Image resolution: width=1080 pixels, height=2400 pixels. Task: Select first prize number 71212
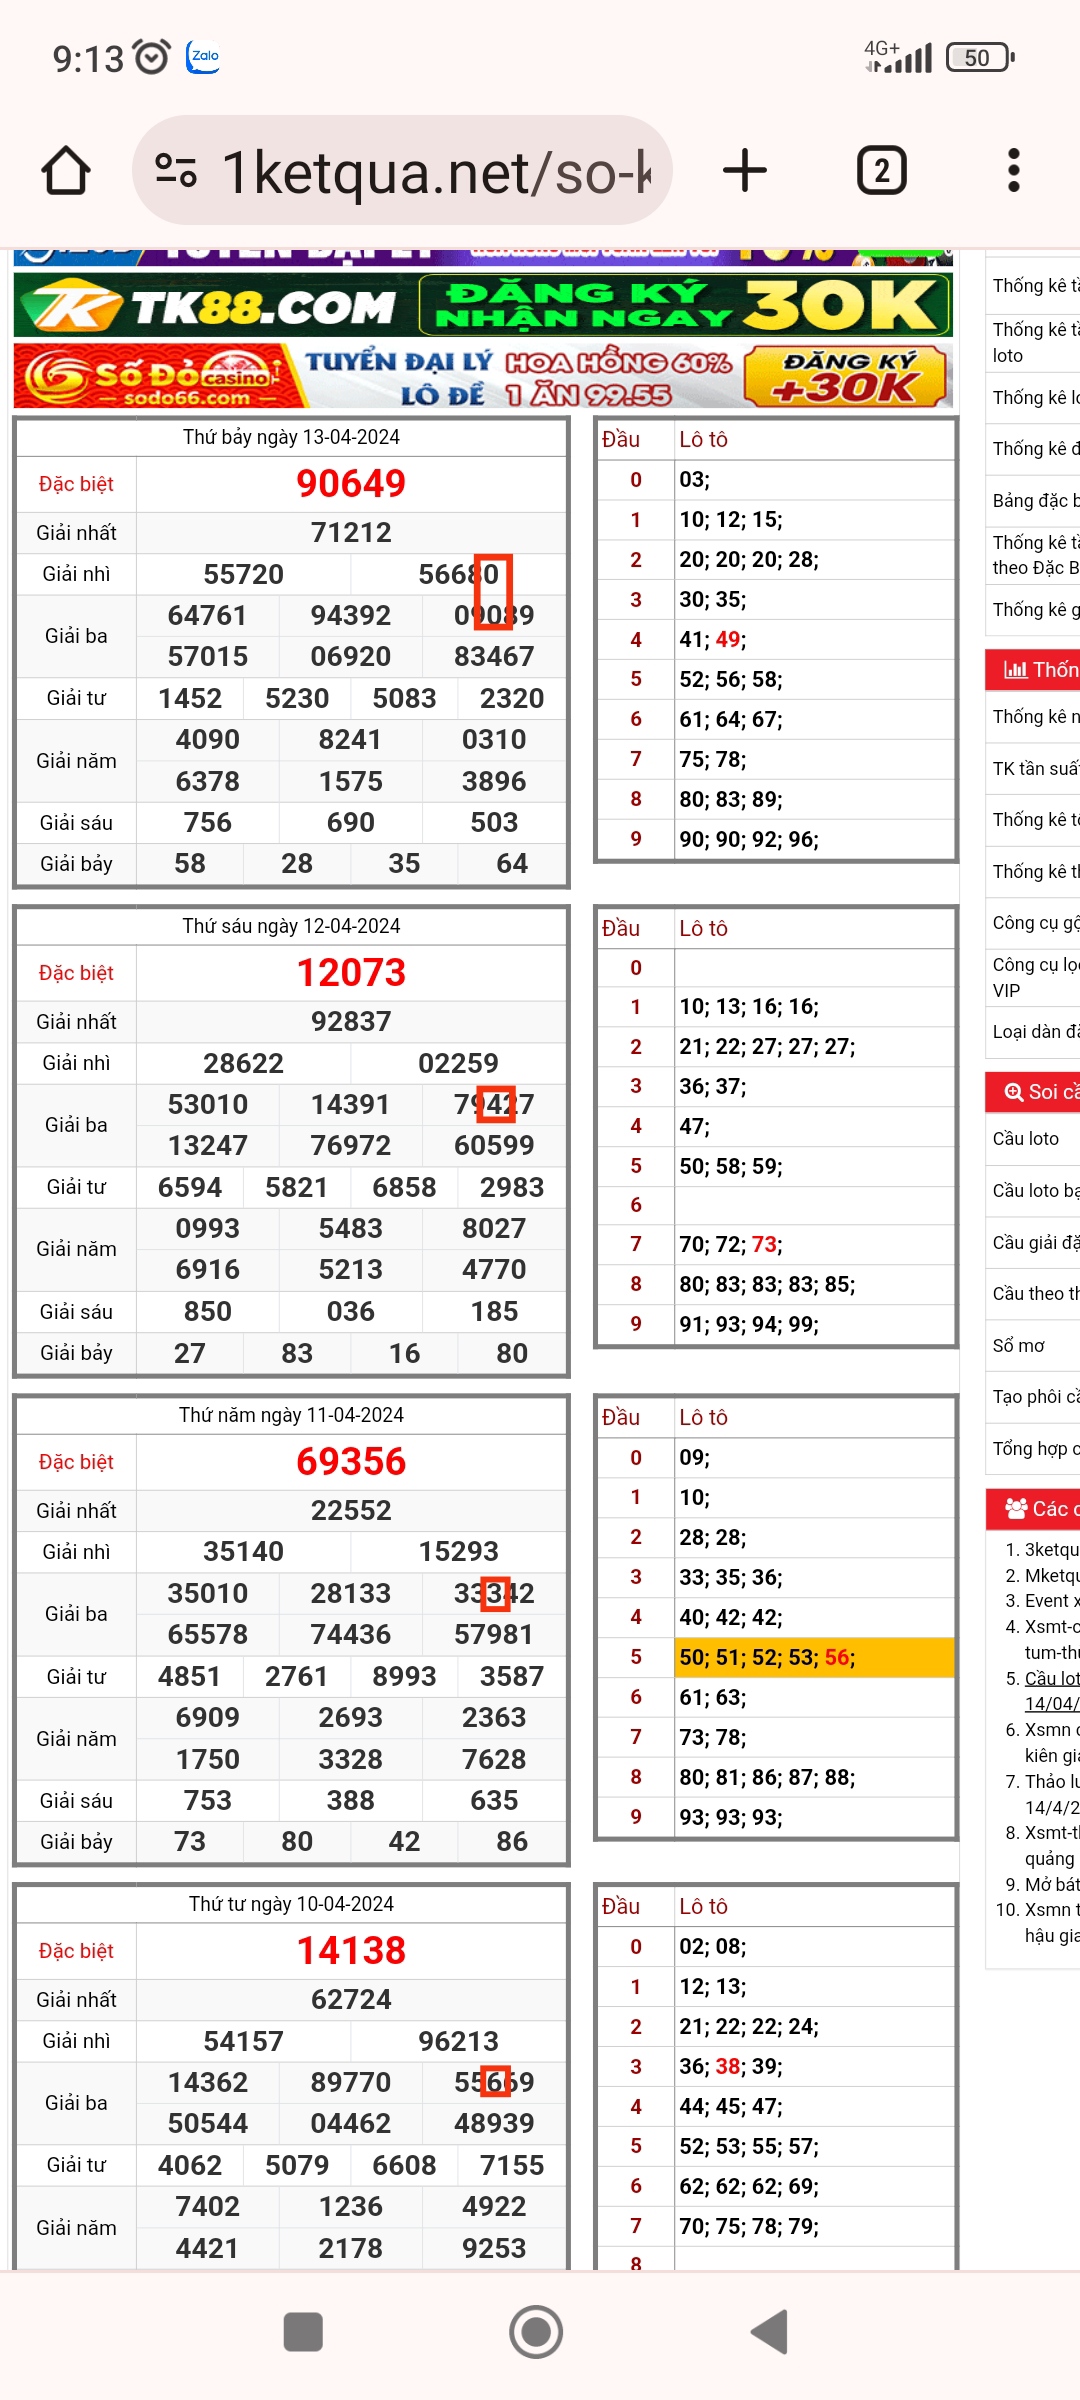(351, 533)
